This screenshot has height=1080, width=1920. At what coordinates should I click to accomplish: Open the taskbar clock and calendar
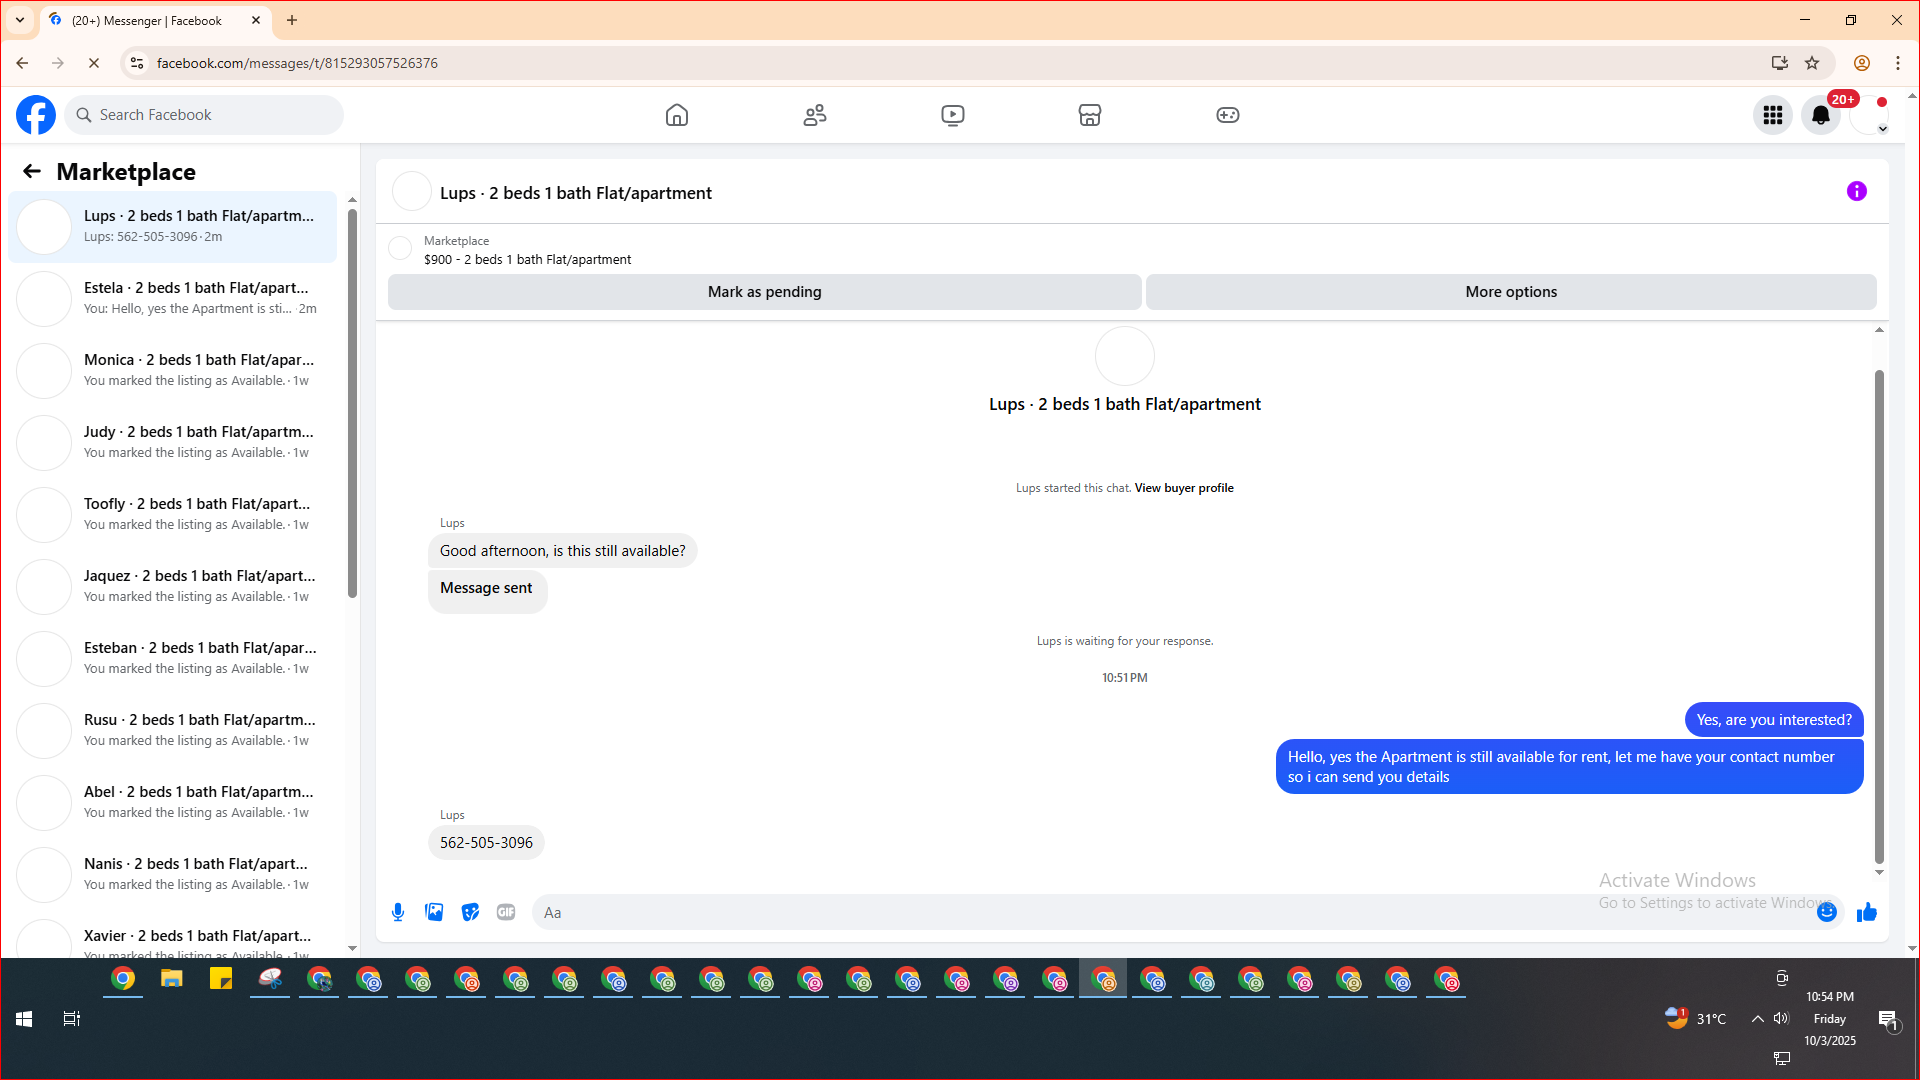(1830, 1019)
